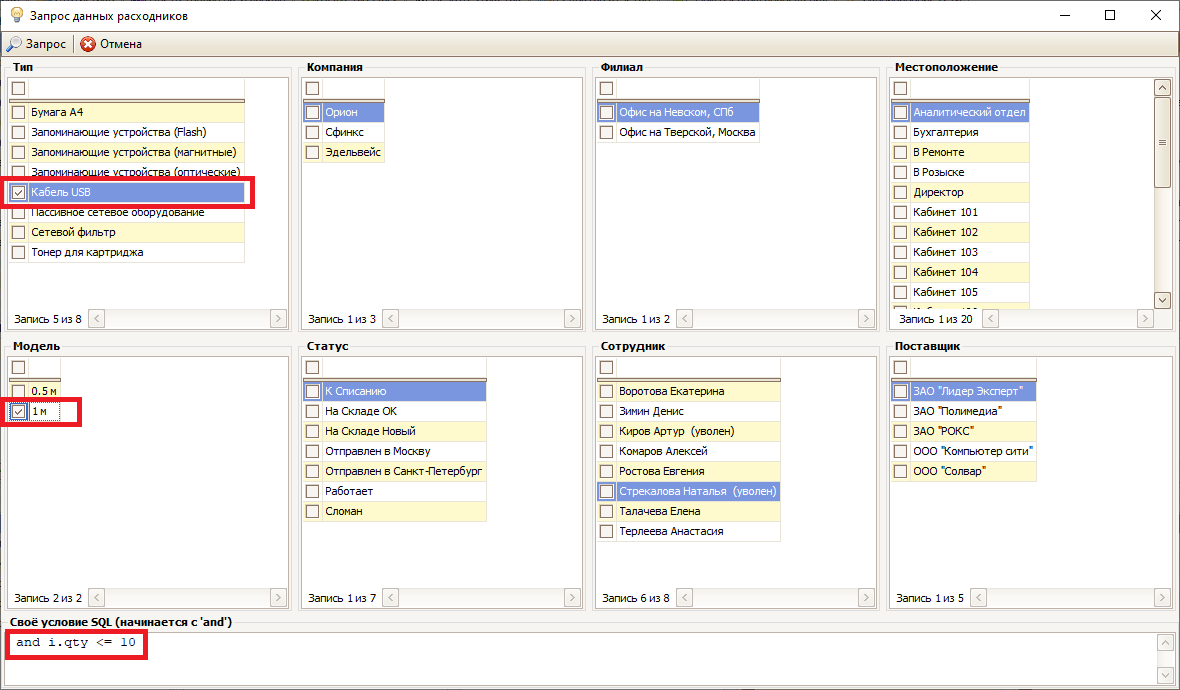Viewport: 1180px width, 690px height.
Task: Check the Бумага A4 checkbox
Action: point(19,112)
